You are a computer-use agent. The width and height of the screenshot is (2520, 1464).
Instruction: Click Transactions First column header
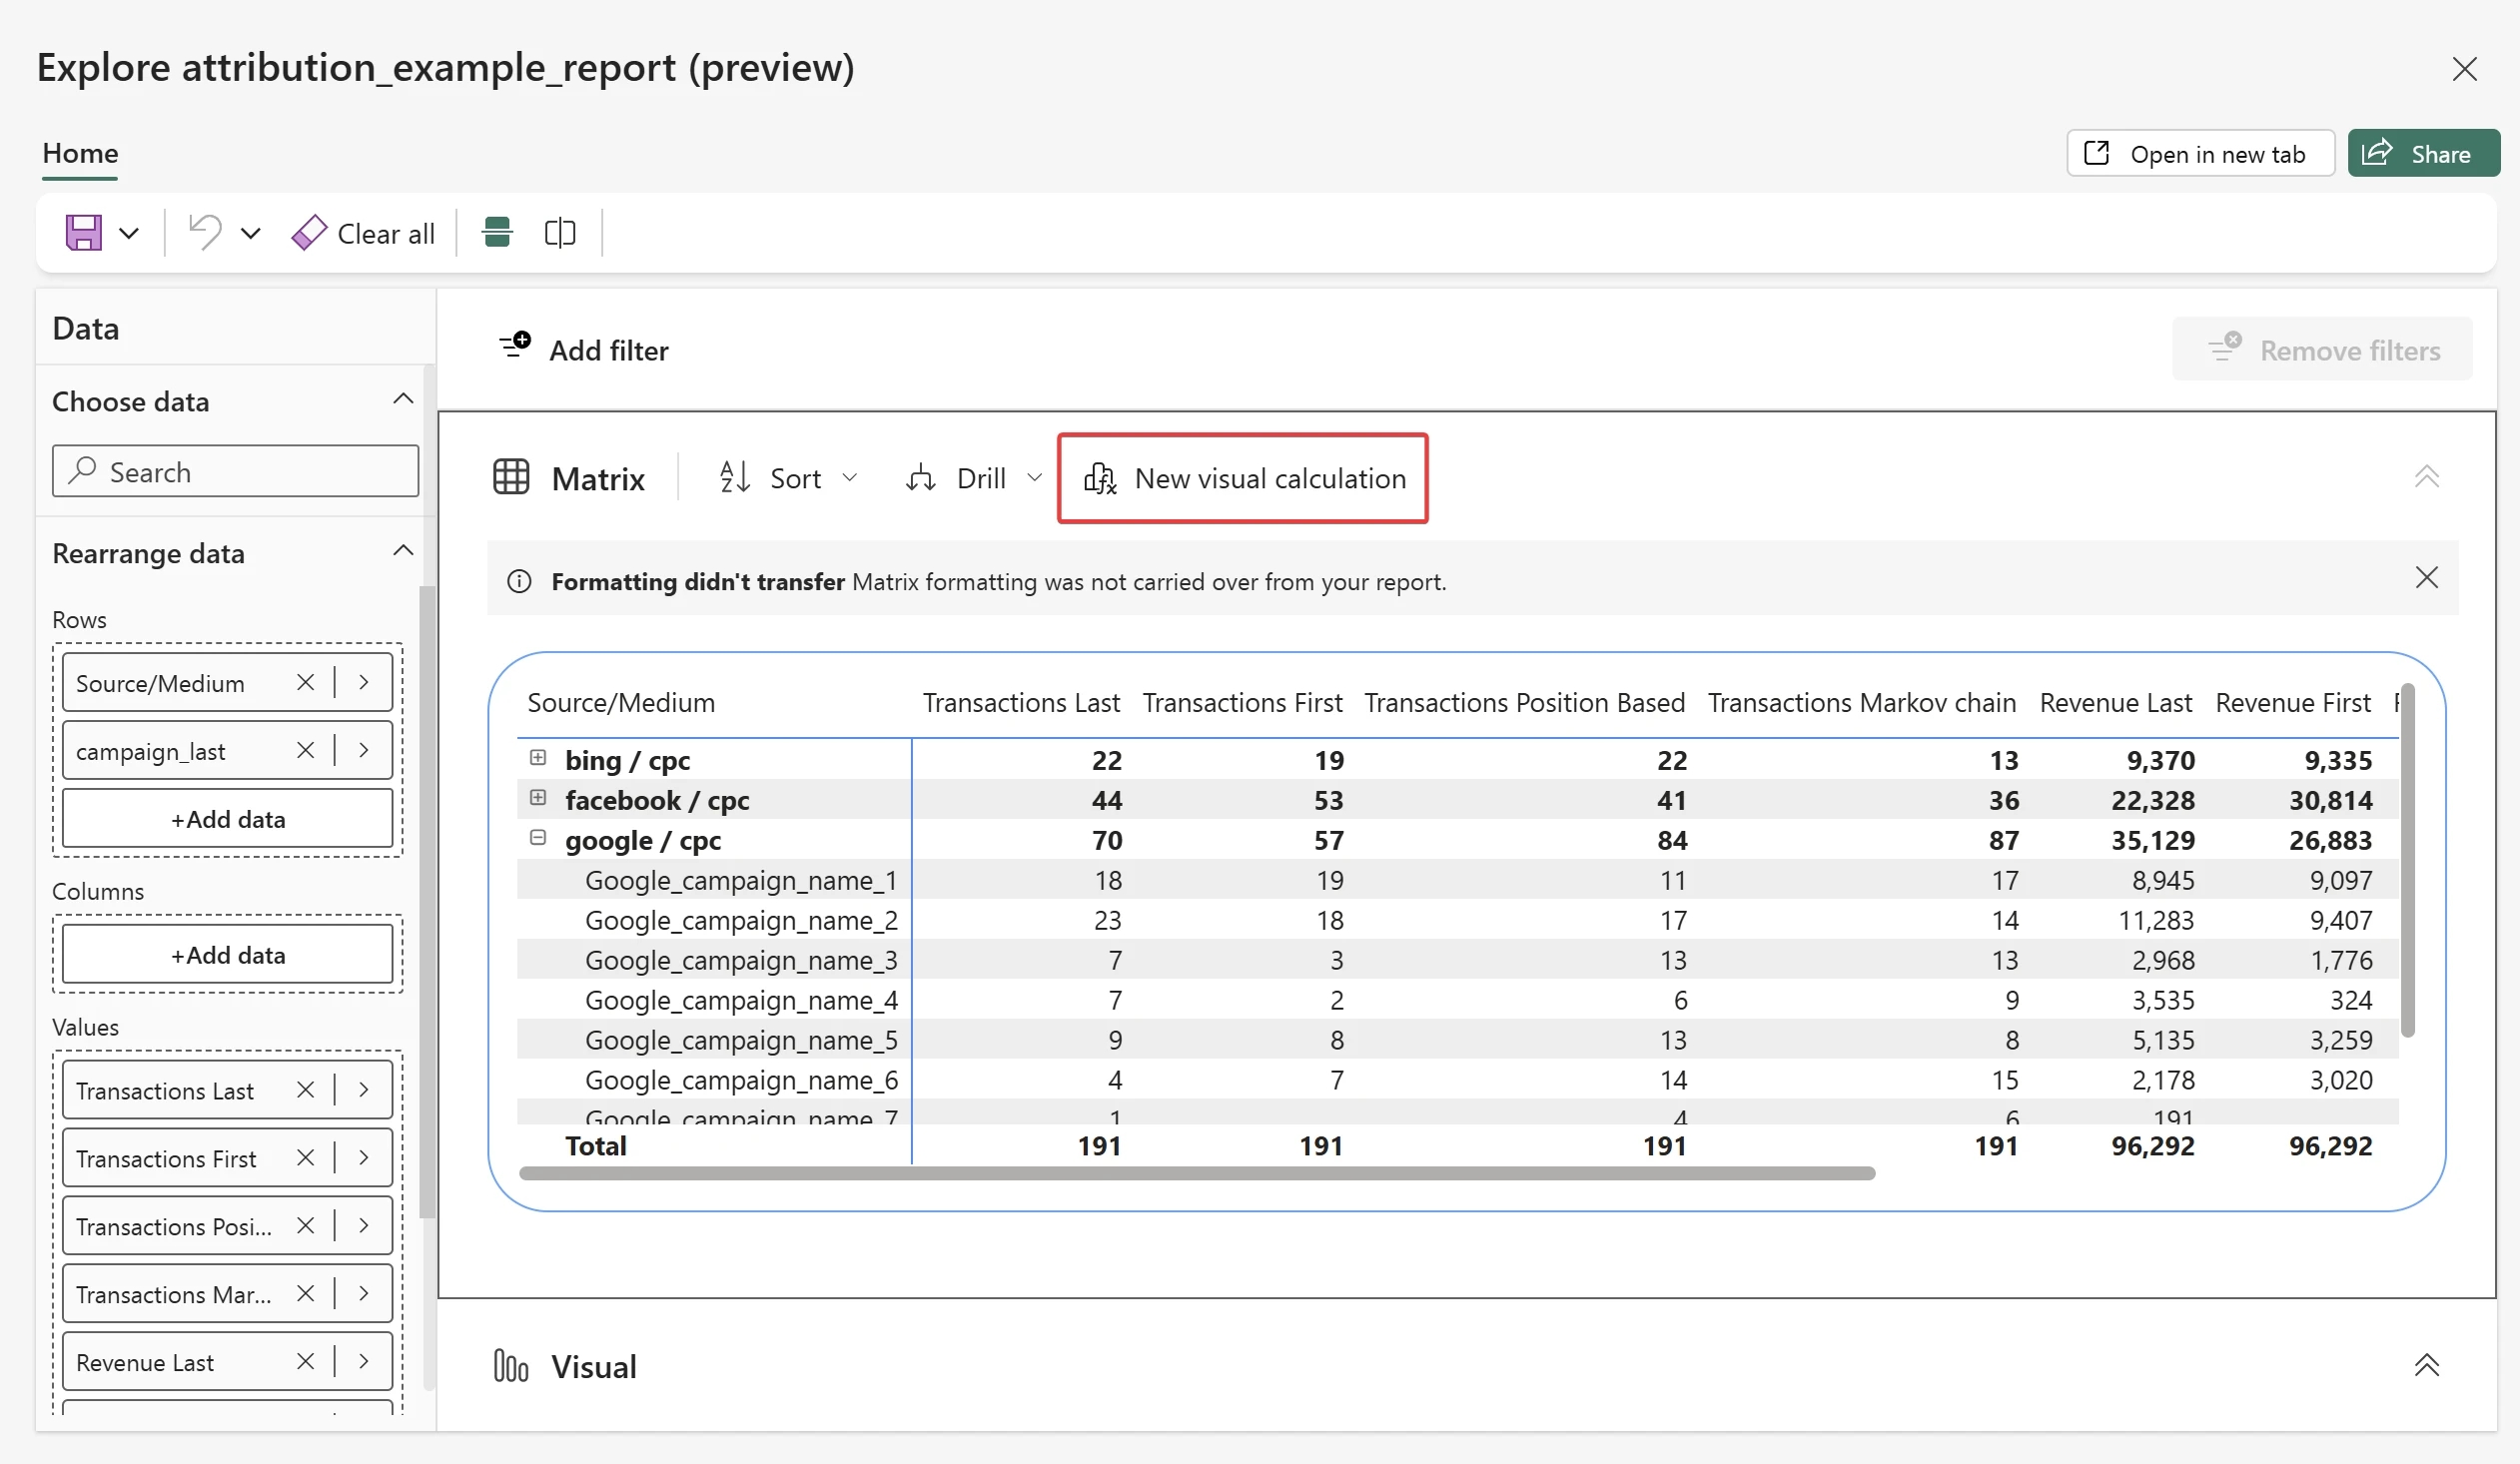click(1243, 703)
